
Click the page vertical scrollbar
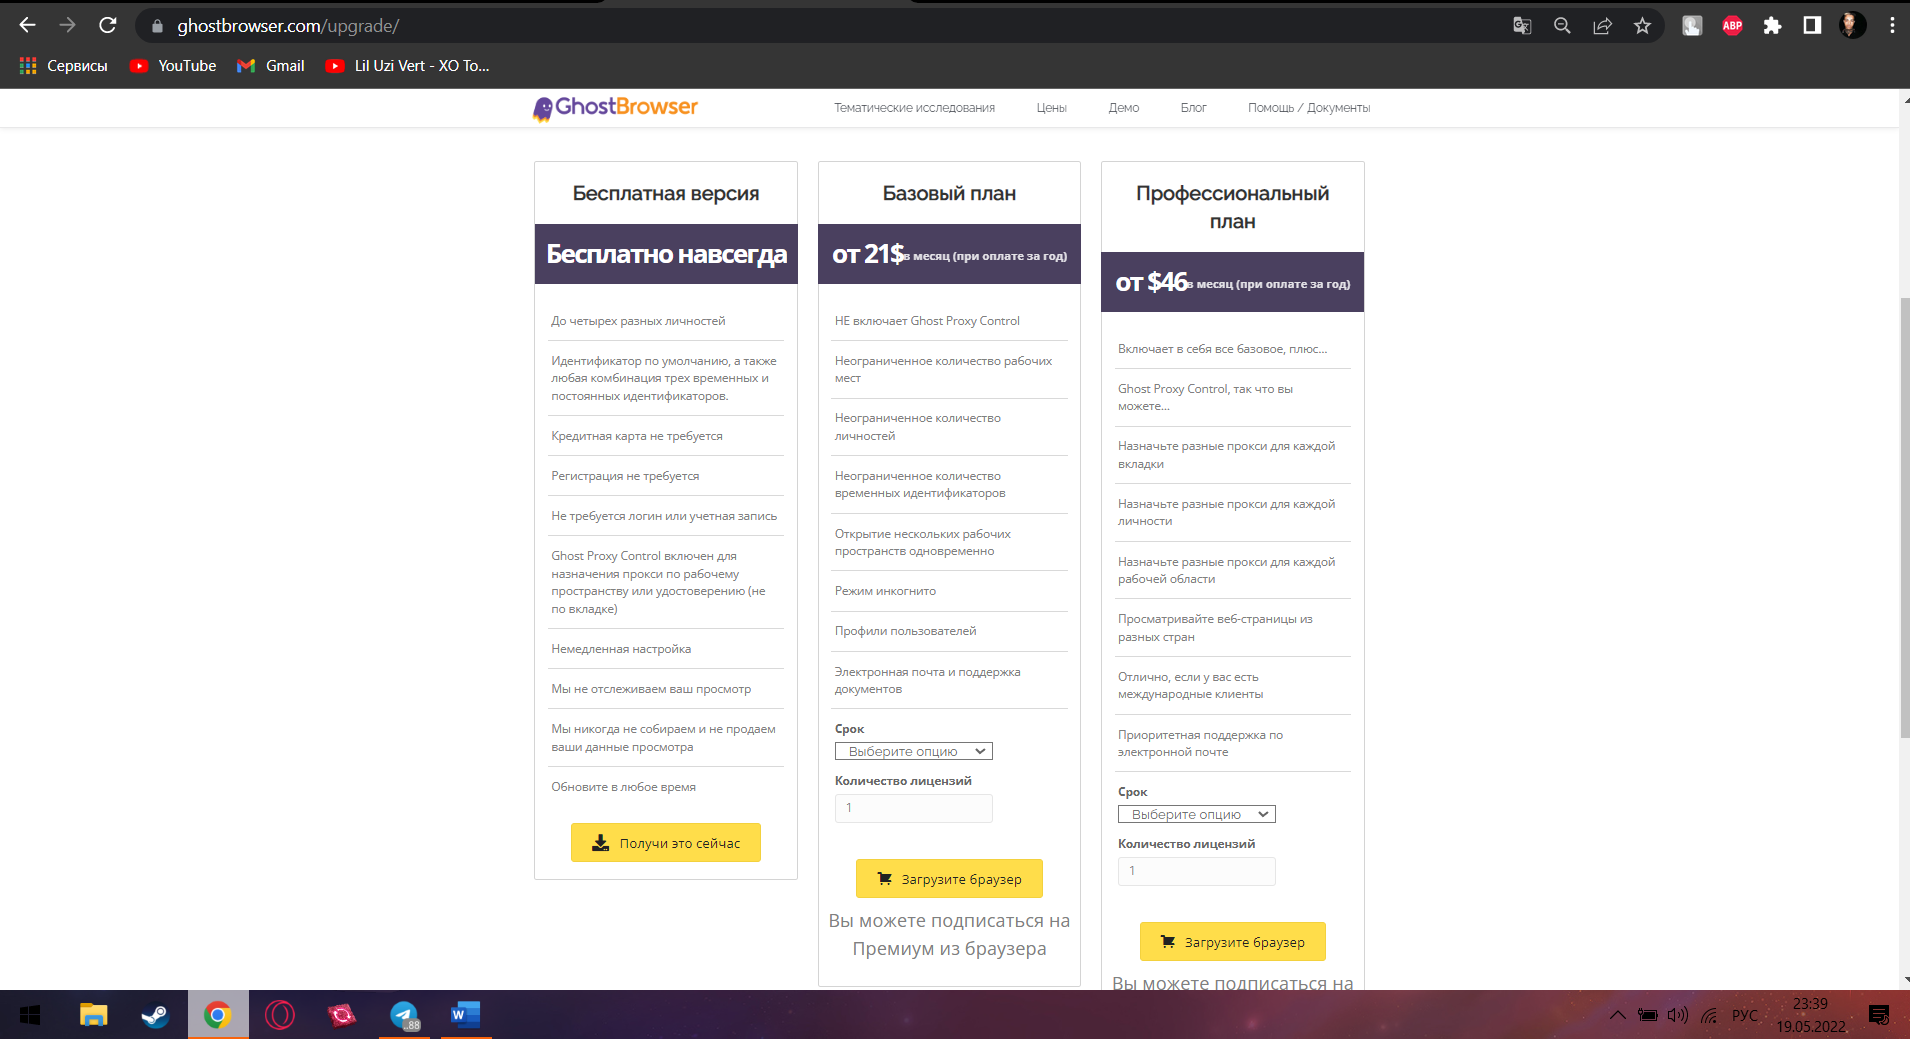pos(1904,518)
